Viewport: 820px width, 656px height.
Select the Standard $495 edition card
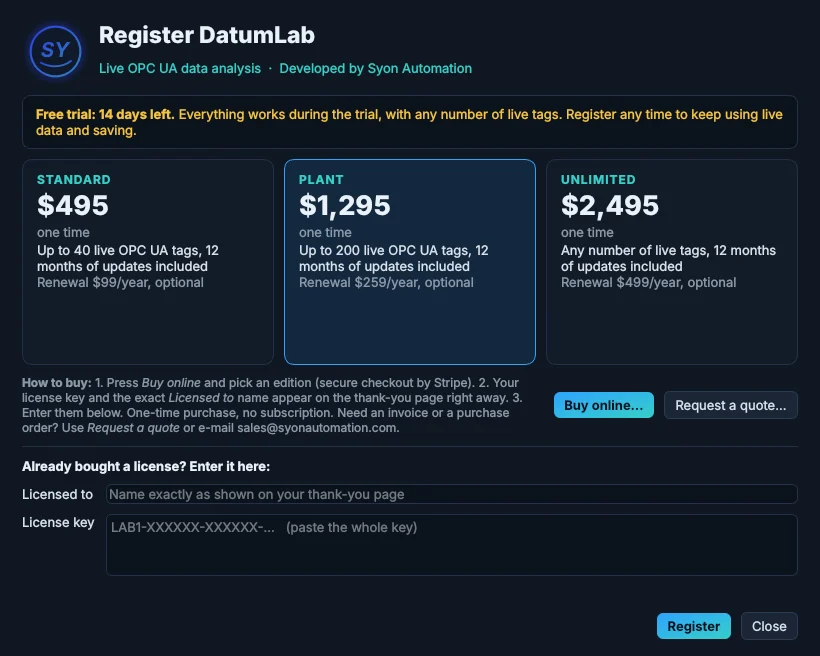[x=148, y=262]
